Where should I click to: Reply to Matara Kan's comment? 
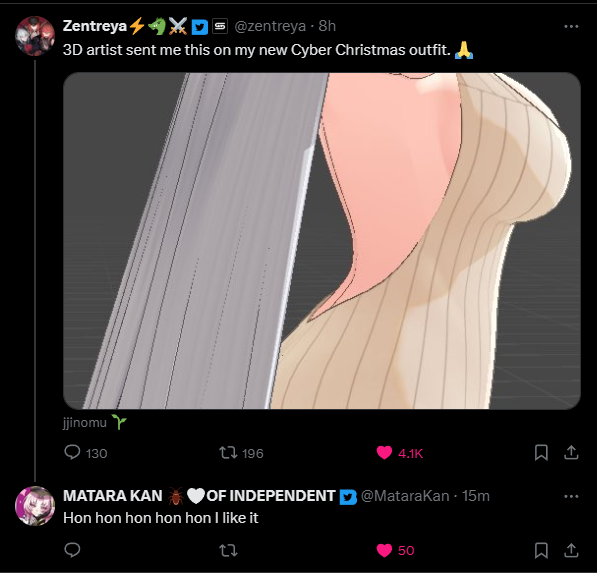coord(72,550)
